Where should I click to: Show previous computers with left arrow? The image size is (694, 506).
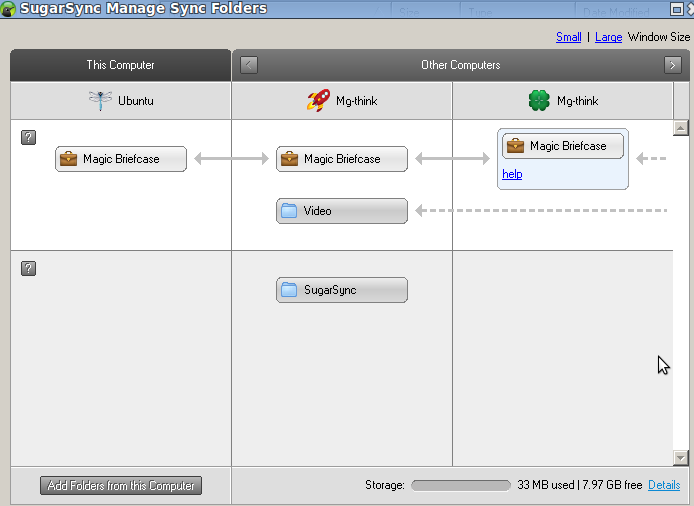coord(249,65)
